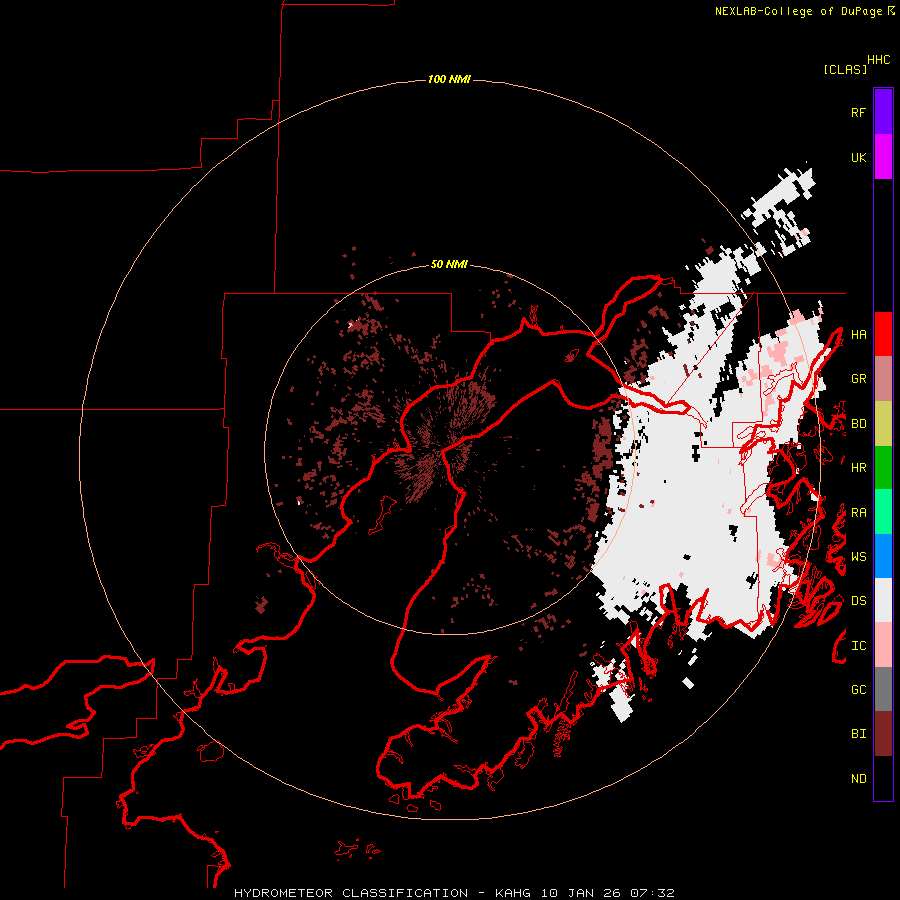This screenshot has width=900, height=900.
Task: Click the 100 NMI range ring label
Action: click(449, 79)
